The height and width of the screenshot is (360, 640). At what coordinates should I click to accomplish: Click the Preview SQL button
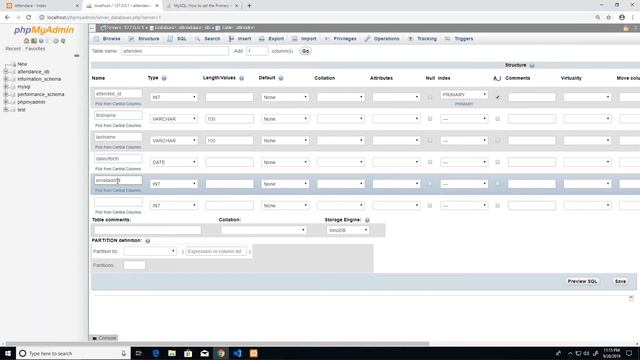[x=582, y=281]
